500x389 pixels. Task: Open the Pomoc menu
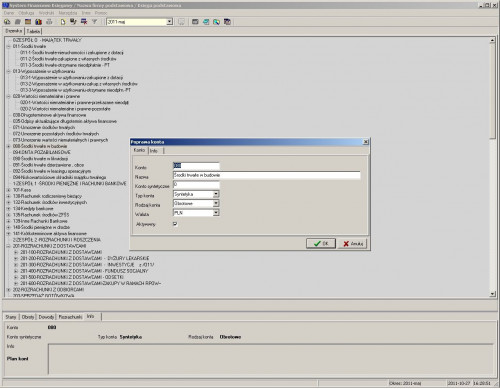pyautogui.click(x=101, y=13)
